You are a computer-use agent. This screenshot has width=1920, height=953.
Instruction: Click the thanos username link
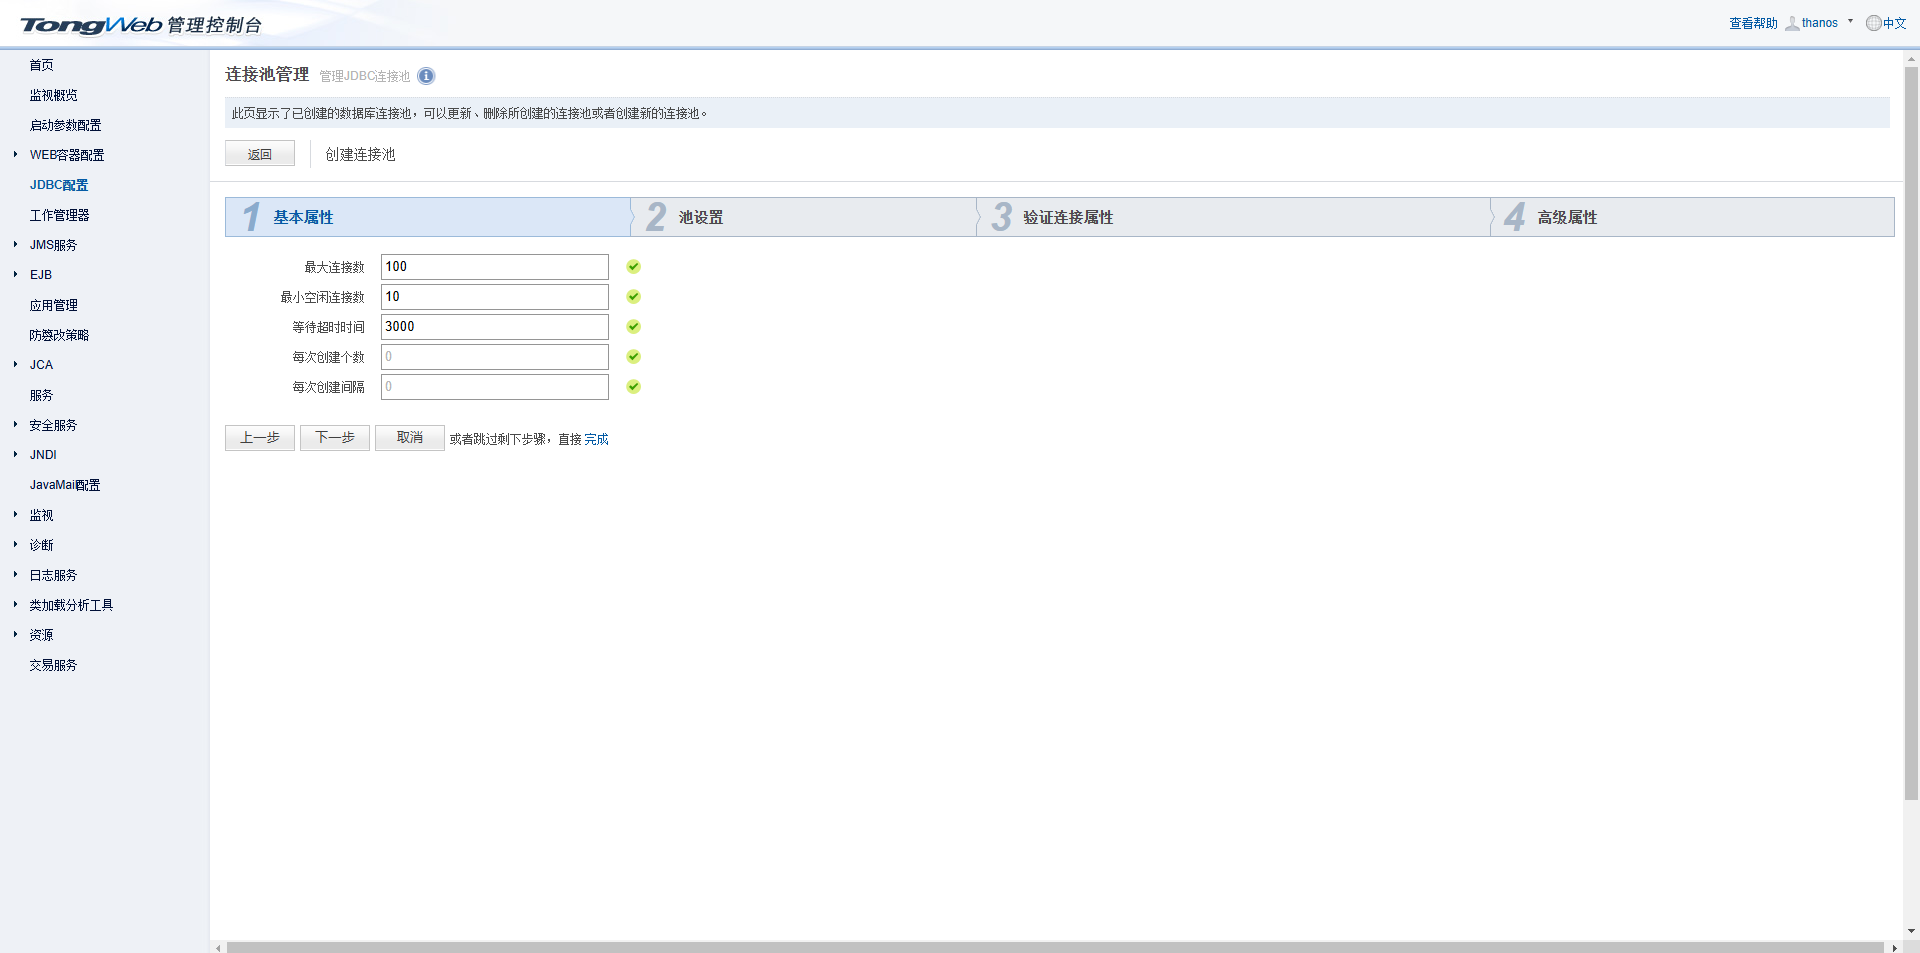[x=1820, y=23]
